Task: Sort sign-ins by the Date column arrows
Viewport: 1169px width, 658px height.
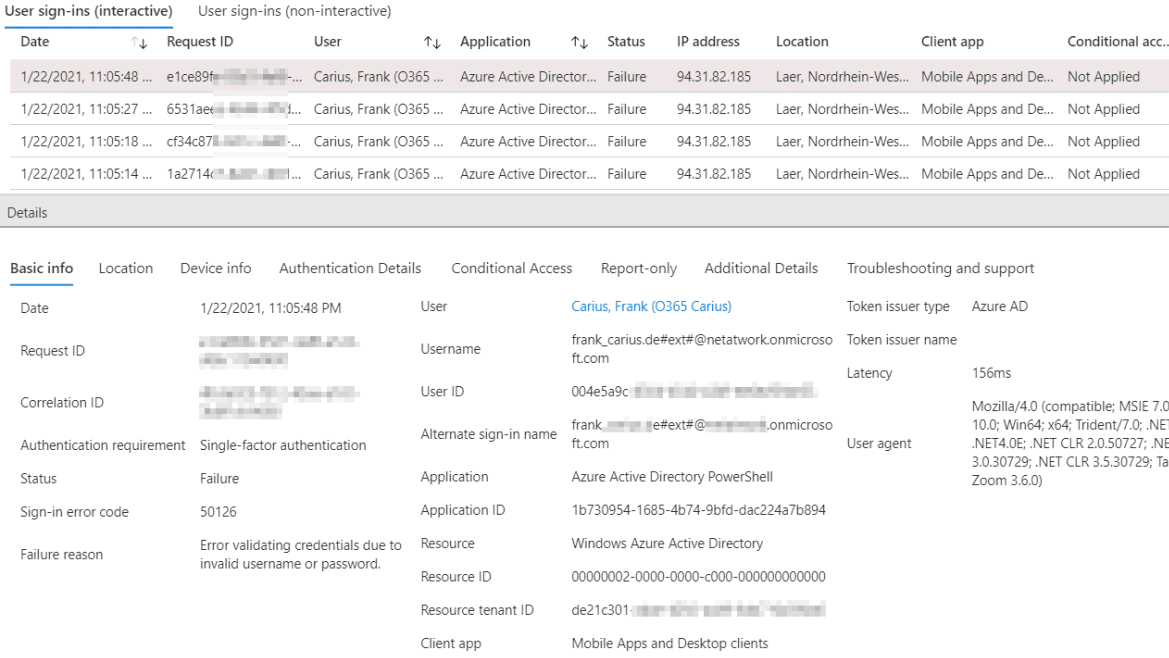Action: point(139,42)
